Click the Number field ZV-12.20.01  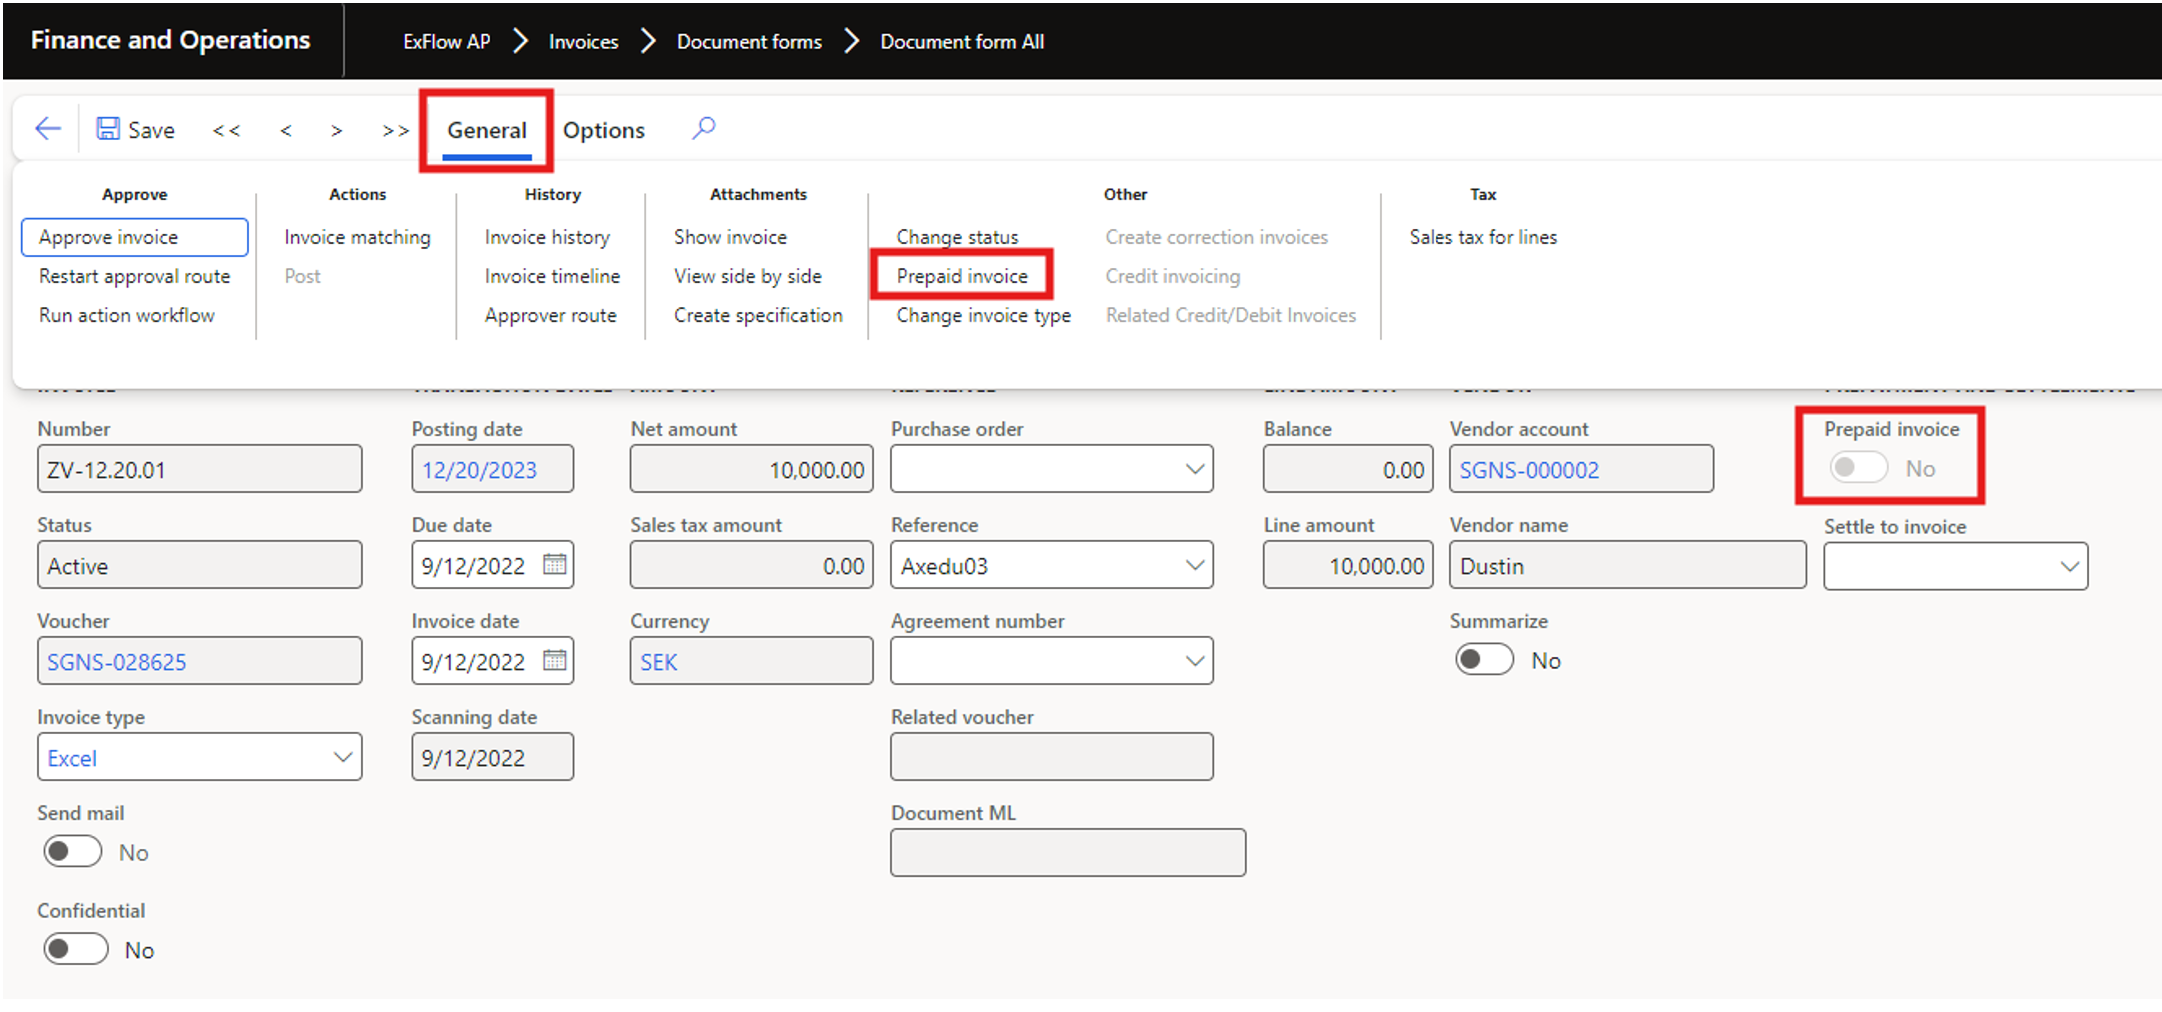[x=200, y=469]
